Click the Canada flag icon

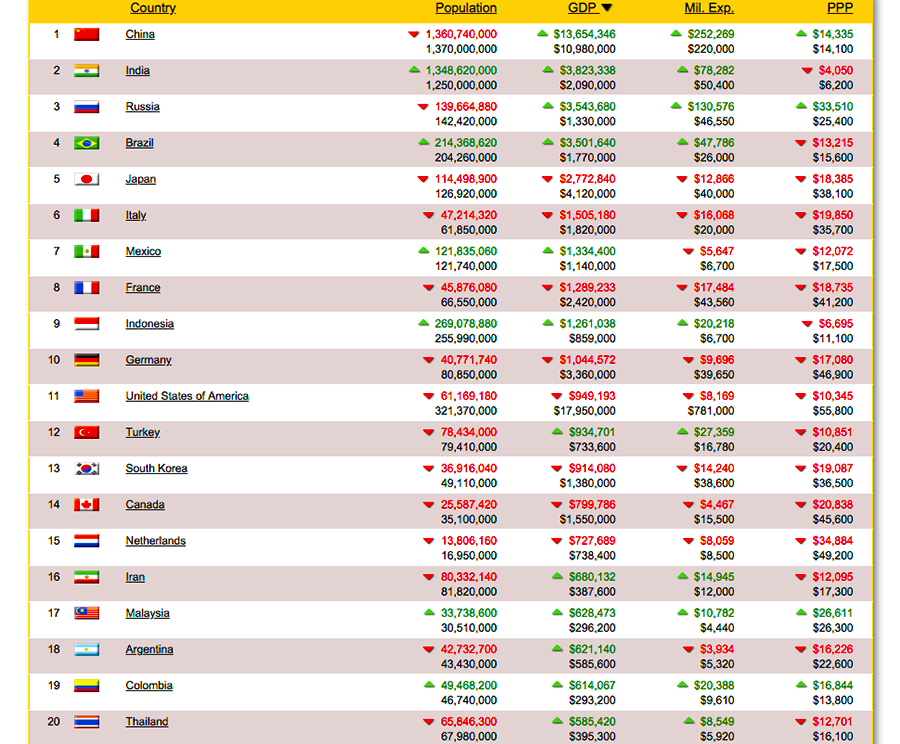[x=86, y=505]
